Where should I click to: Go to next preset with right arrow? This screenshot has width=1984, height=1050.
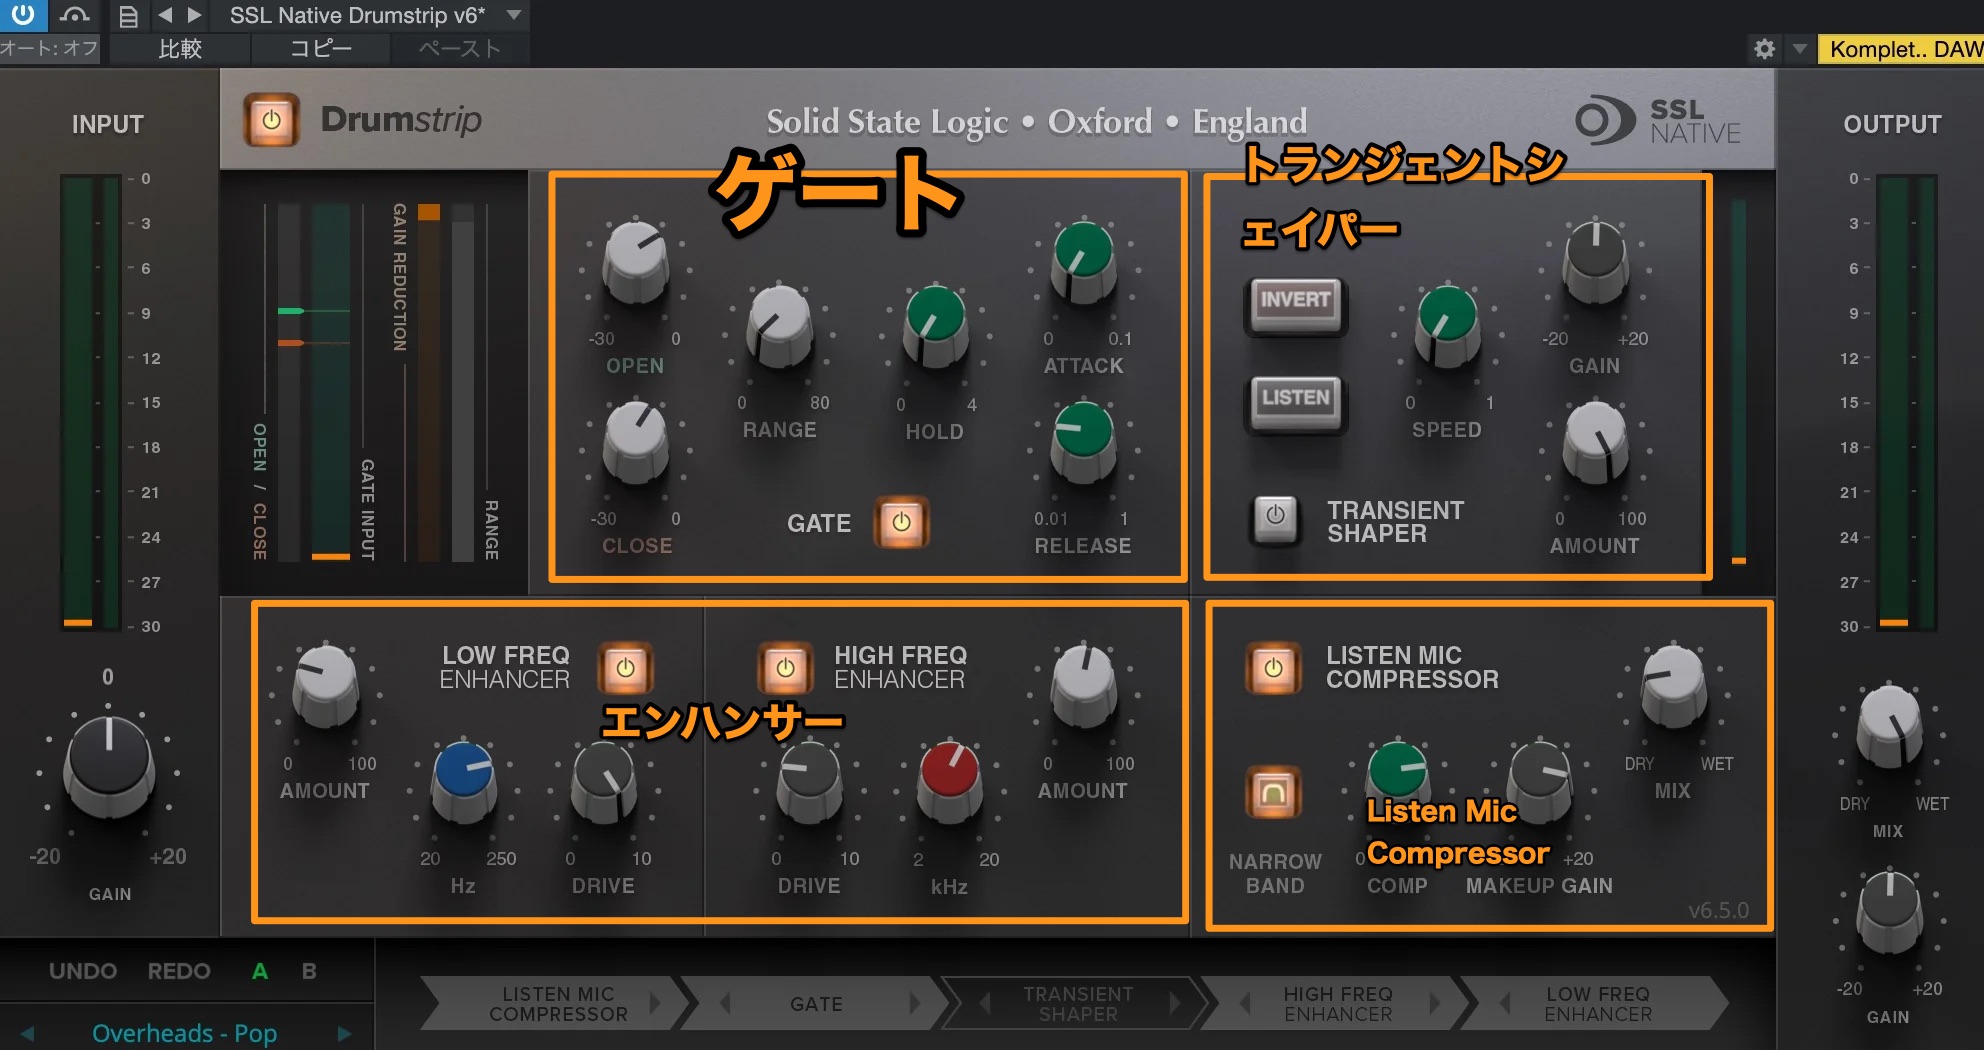tap(195, 15)
